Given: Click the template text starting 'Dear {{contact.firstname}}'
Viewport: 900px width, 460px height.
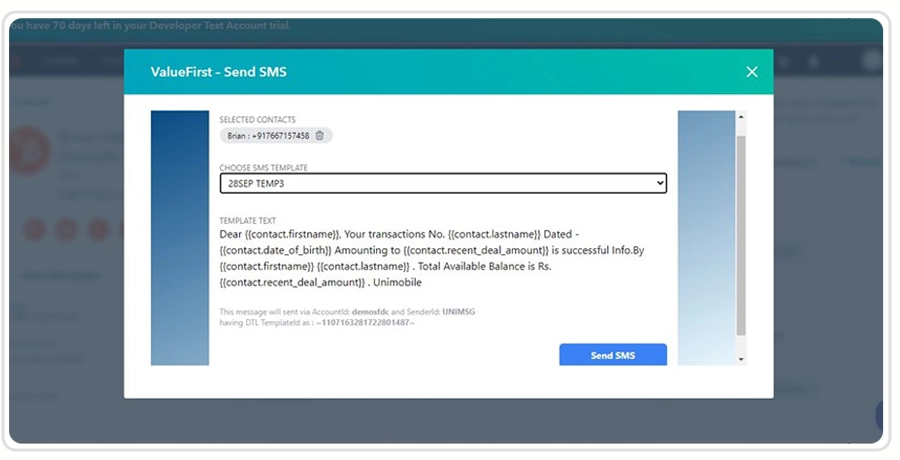Looking at the screenshot, I should pos(432,258).
